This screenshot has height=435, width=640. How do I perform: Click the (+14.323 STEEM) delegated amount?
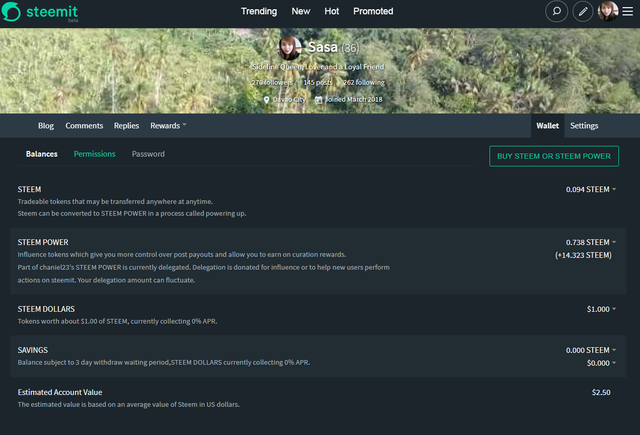pyautogui.click(x=583, y=255)
